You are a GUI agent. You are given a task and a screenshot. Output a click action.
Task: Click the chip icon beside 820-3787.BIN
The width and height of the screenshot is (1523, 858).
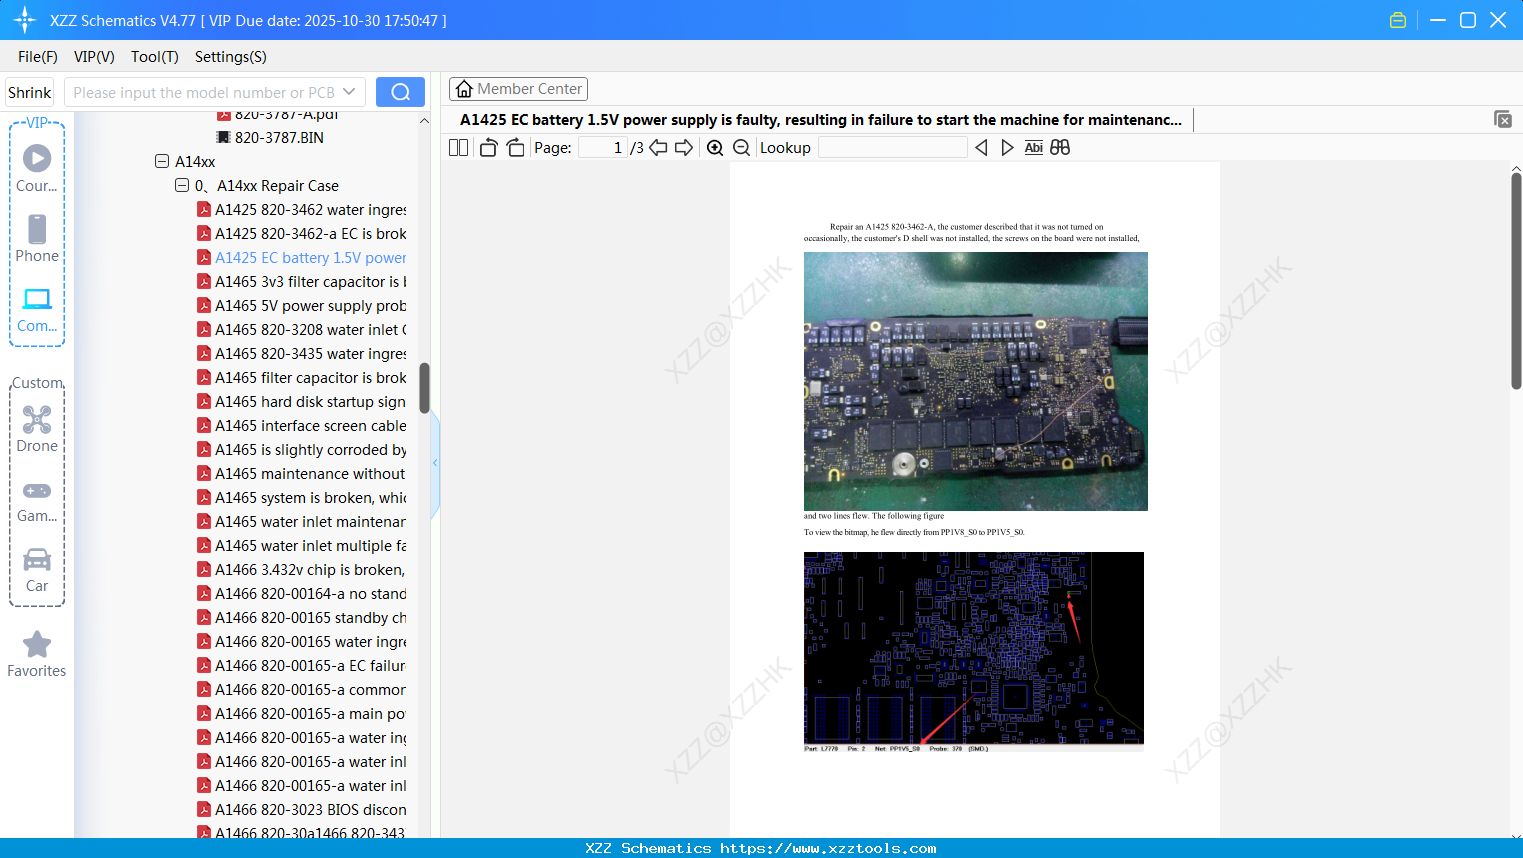pyautogui.click(x=224, y=138)
